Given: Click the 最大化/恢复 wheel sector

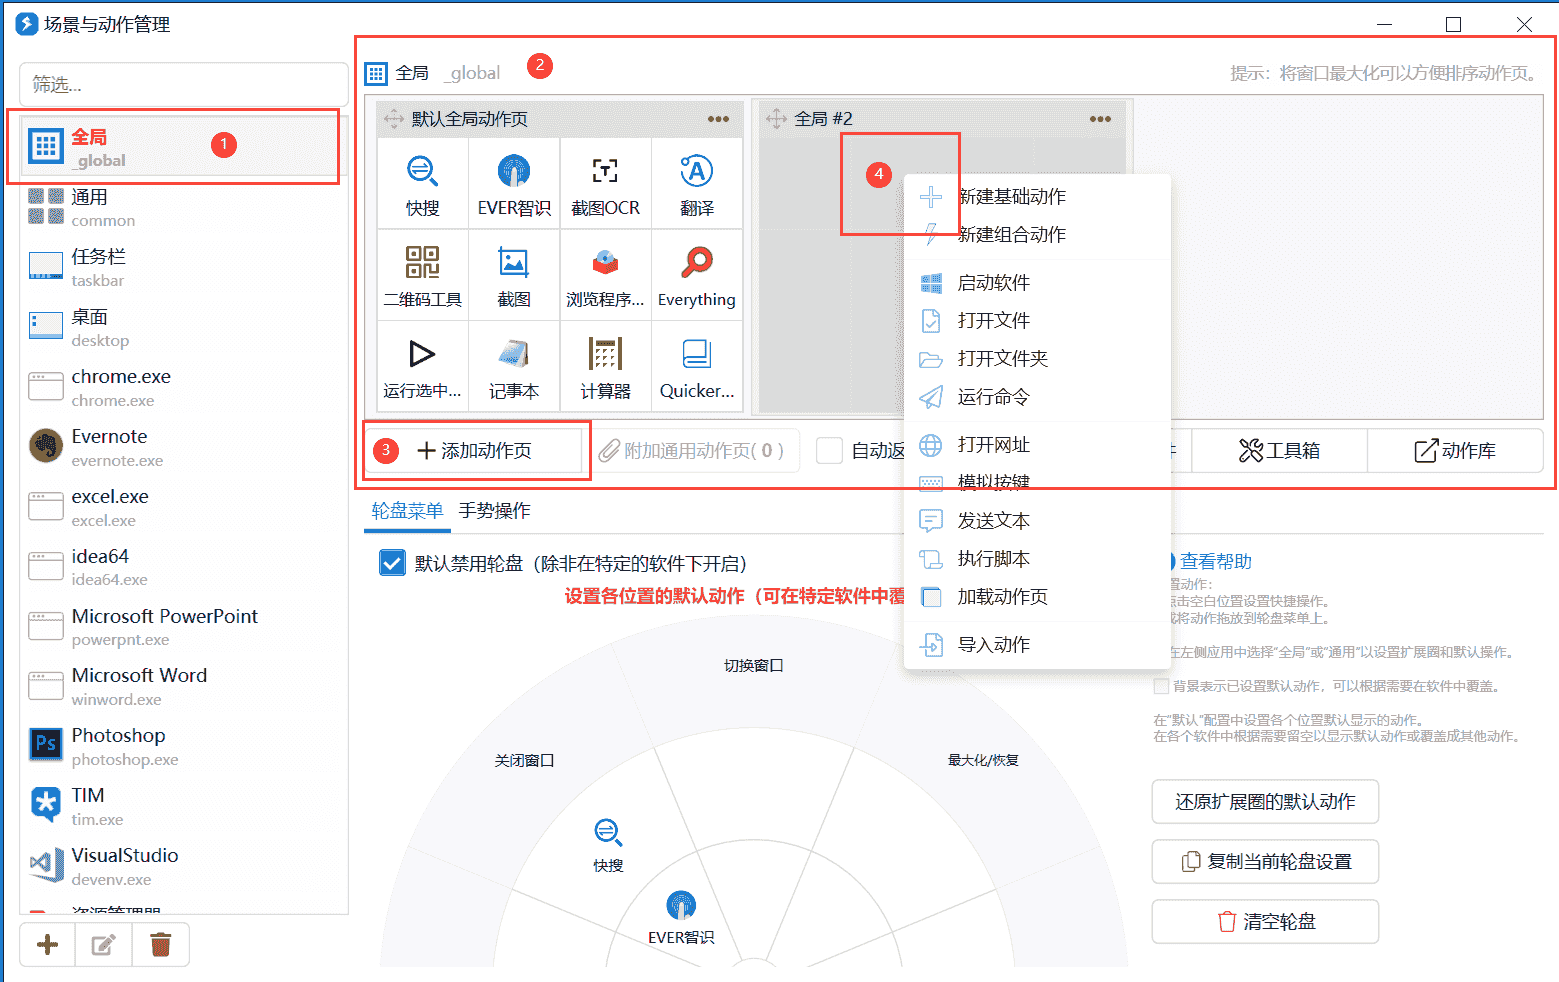Looking at the screenshot, I should pyautogui.click(x=983, y=761).
